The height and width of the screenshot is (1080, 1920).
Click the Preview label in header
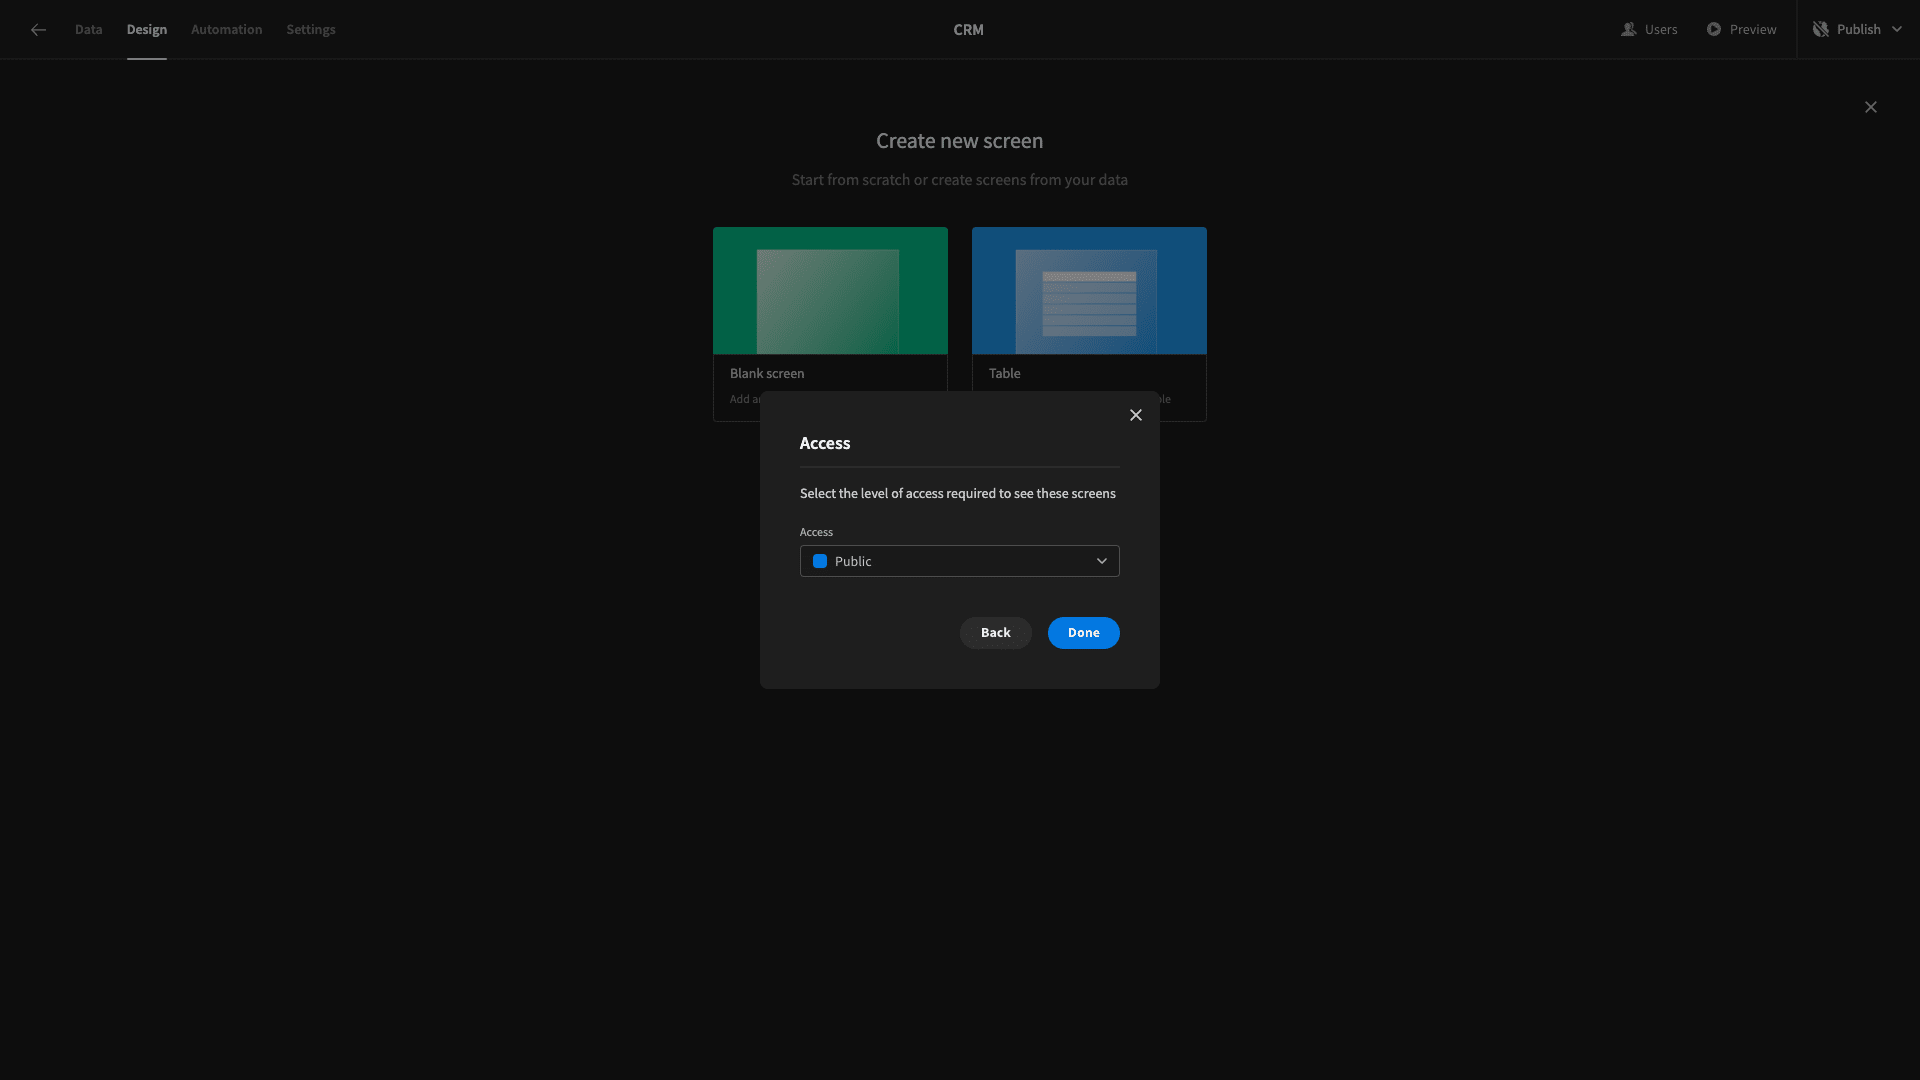click(x=1753, y=30)
